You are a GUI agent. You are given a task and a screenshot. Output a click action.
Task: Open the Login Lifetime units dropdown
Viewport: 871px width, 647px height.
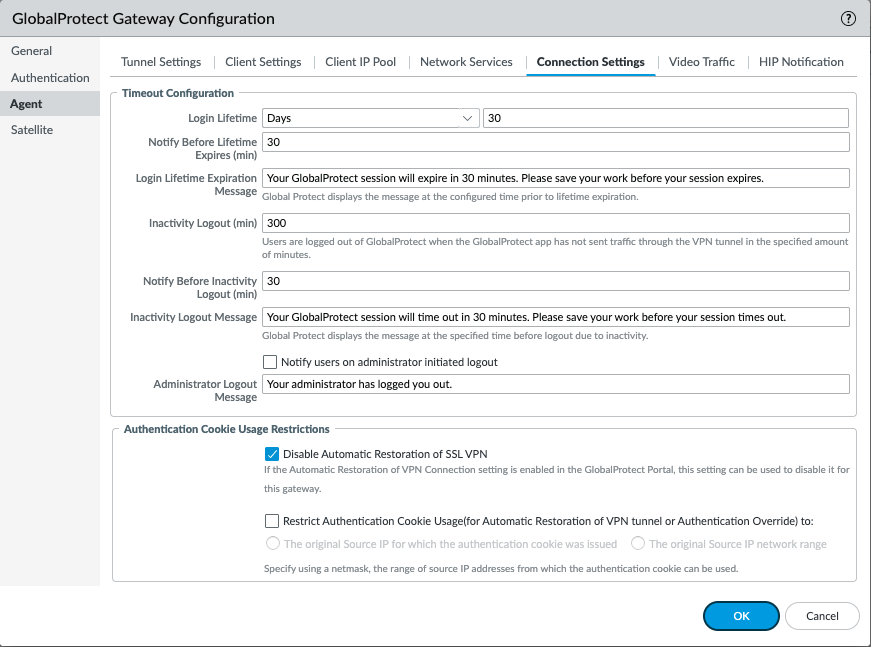(x=468, y=117)
